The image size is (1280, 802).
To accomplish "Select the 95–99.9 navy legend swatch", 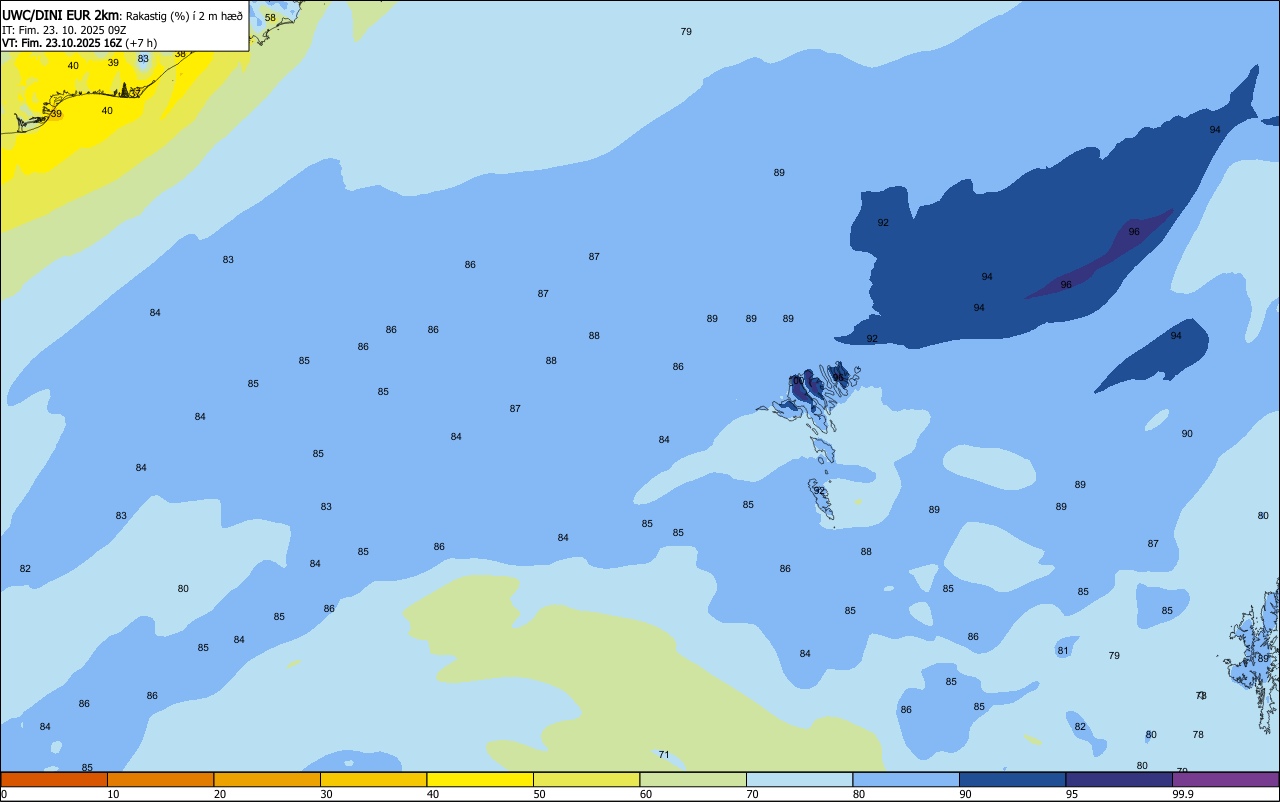I will [x=1119, y=779].
